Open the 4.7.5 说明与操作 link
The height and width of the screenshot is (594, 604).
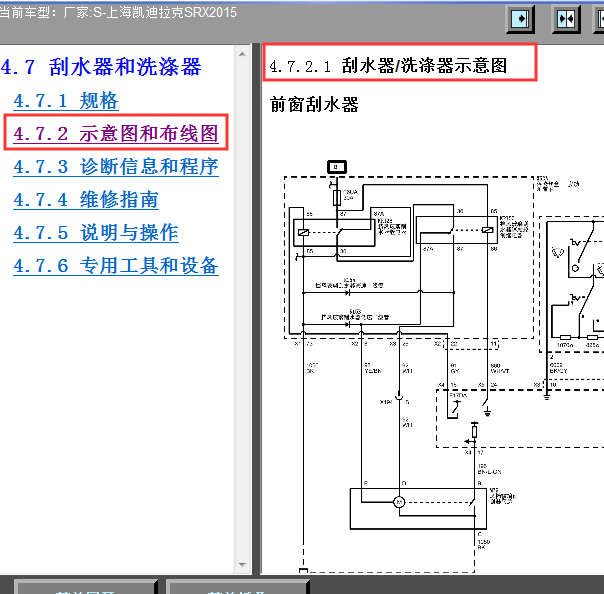[96, 233]
